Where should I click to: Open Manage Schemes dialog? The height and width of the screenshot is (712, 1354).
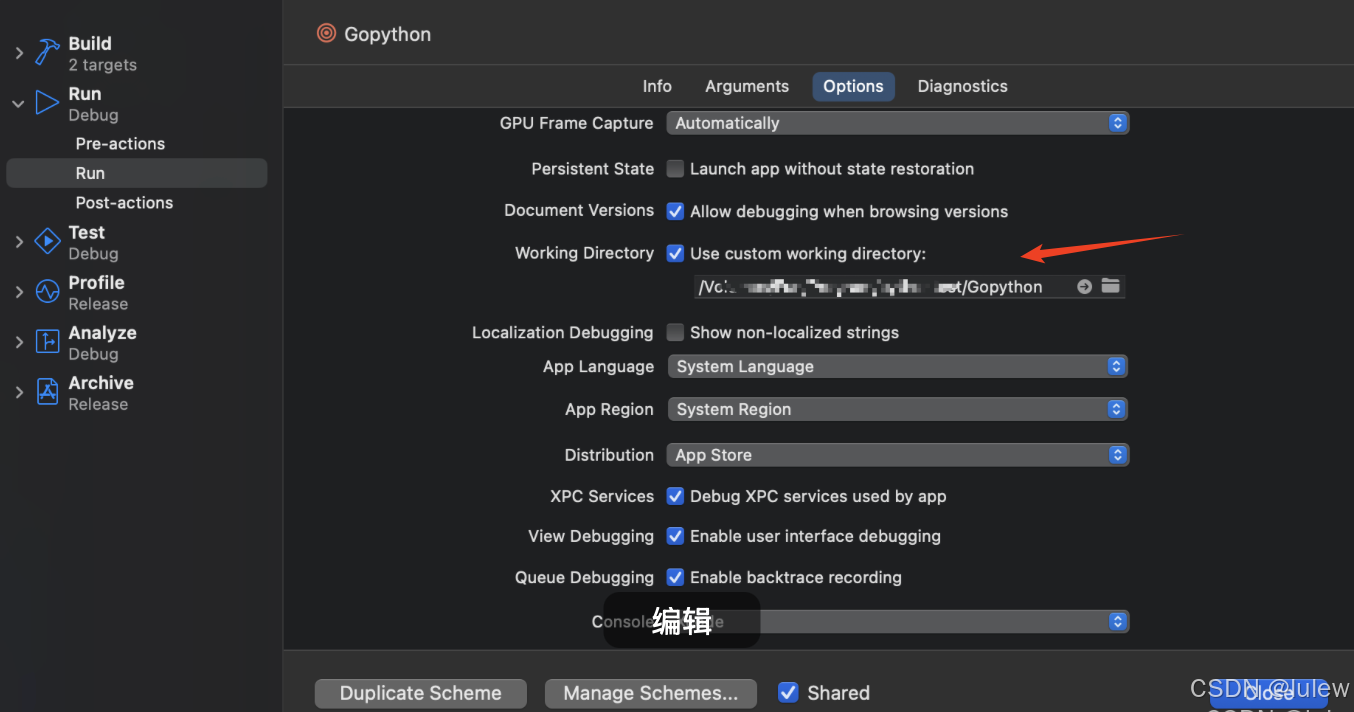point(650,692)
